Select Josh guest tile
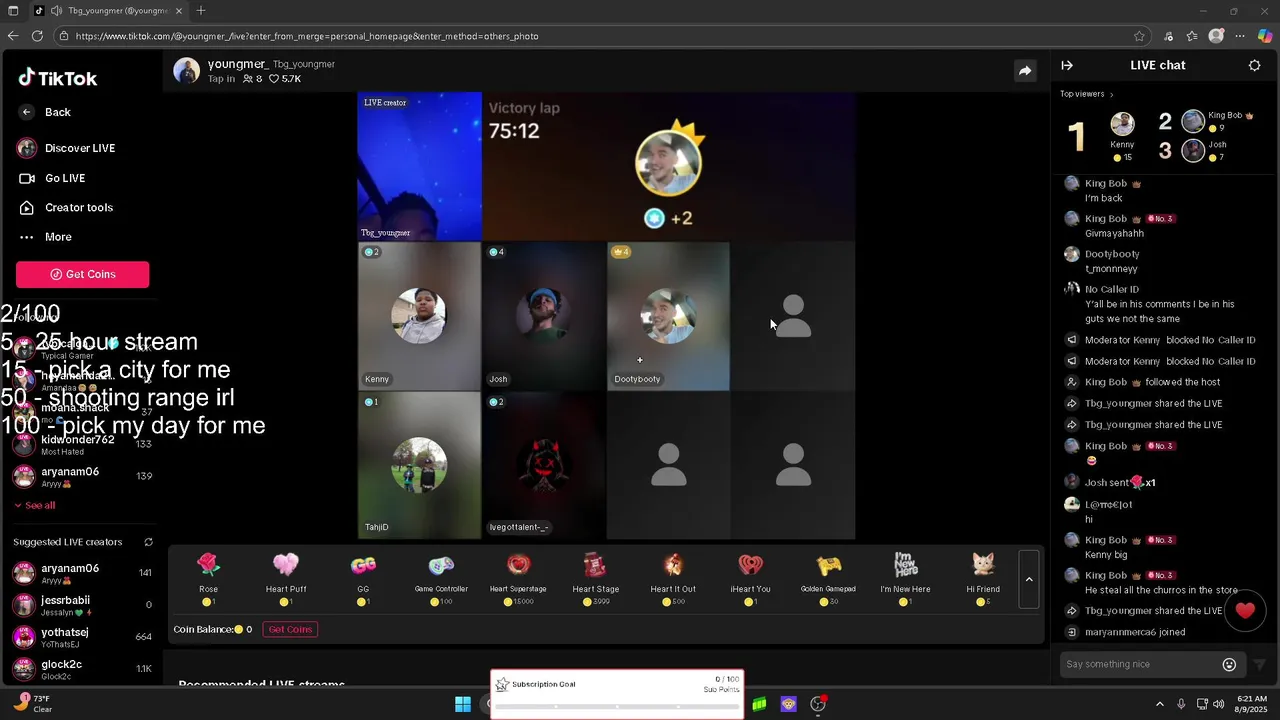Viewport: 1280px width, 720px height. [x=544, y=316]
